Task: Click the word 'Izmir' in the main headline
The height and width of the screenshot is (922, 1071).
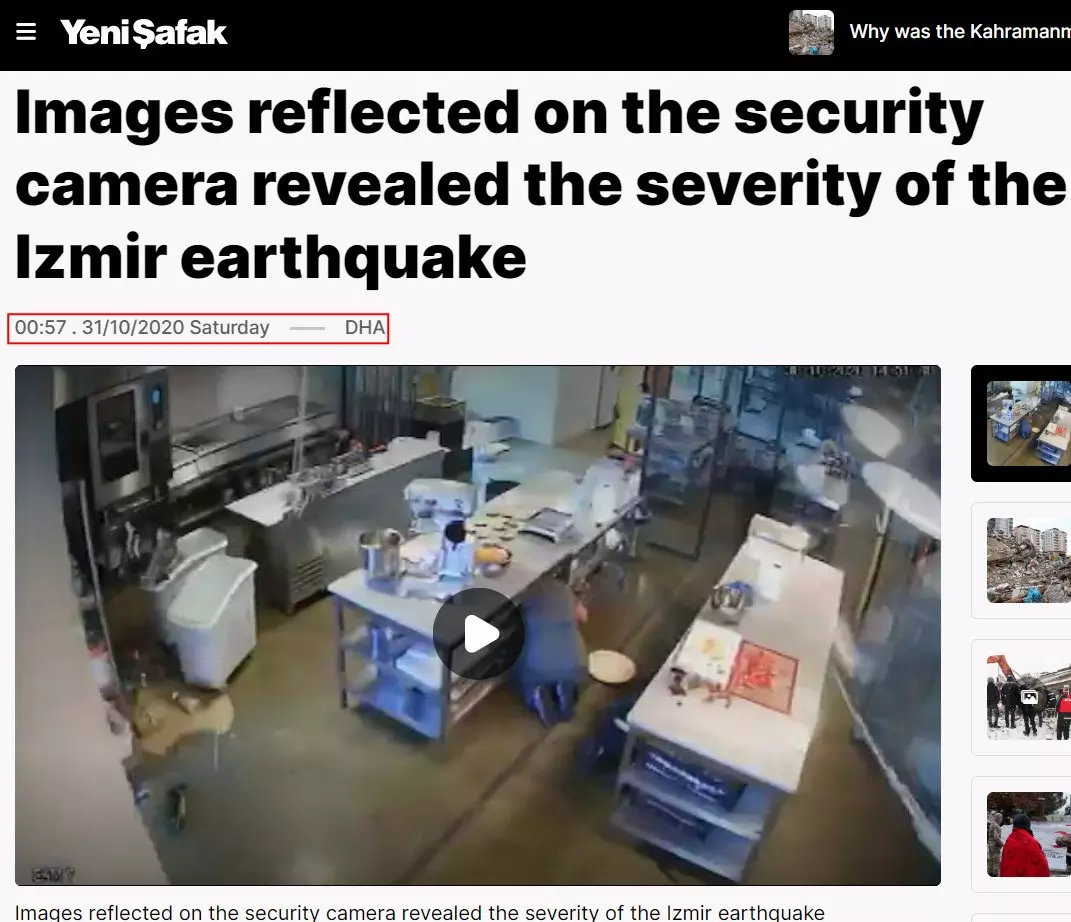Action: (x=91, y=257)
